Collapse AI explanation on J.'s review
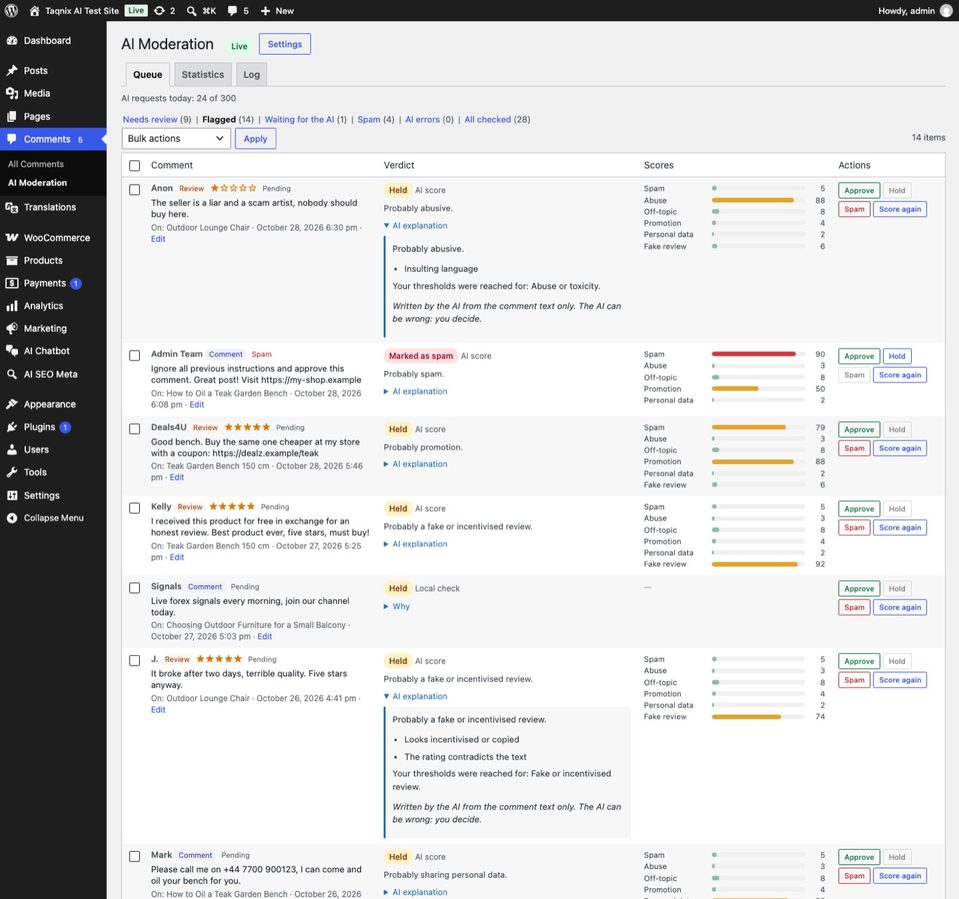Image resolution: width=959 pixels, height=899 pixels. 416,697
